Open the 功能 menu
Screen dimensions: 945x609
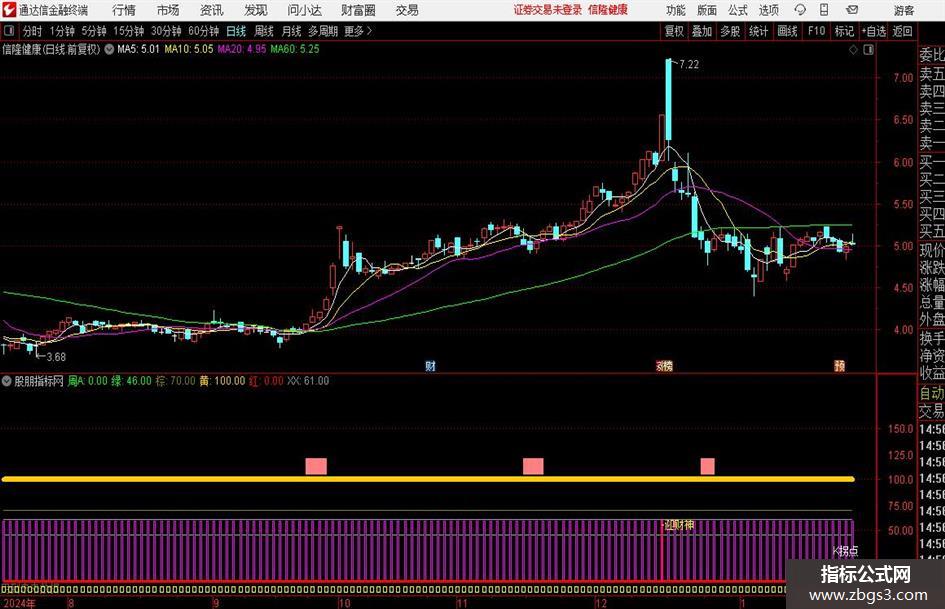coord(676,10)
